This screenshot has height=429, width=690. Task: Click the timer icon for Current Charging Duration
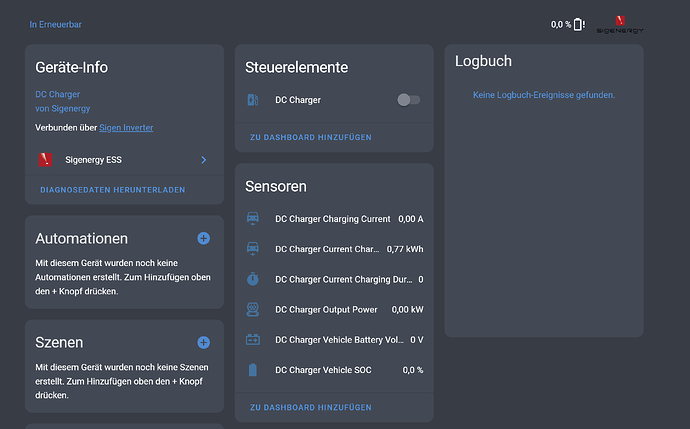pyautogui.click(x=253, y=279)
